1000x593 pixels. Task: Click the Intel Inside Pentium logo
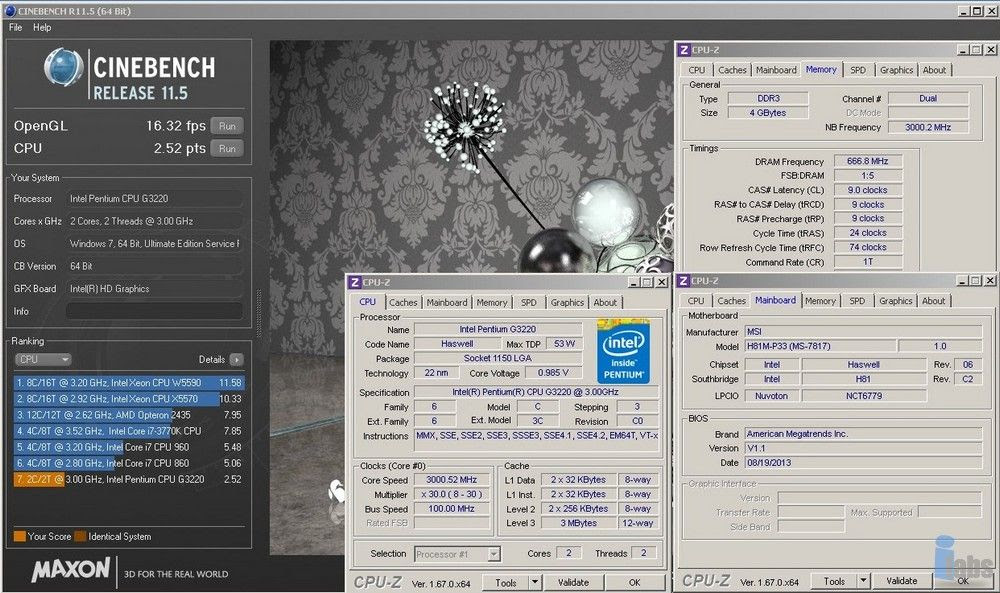click(x=623, y=351)
